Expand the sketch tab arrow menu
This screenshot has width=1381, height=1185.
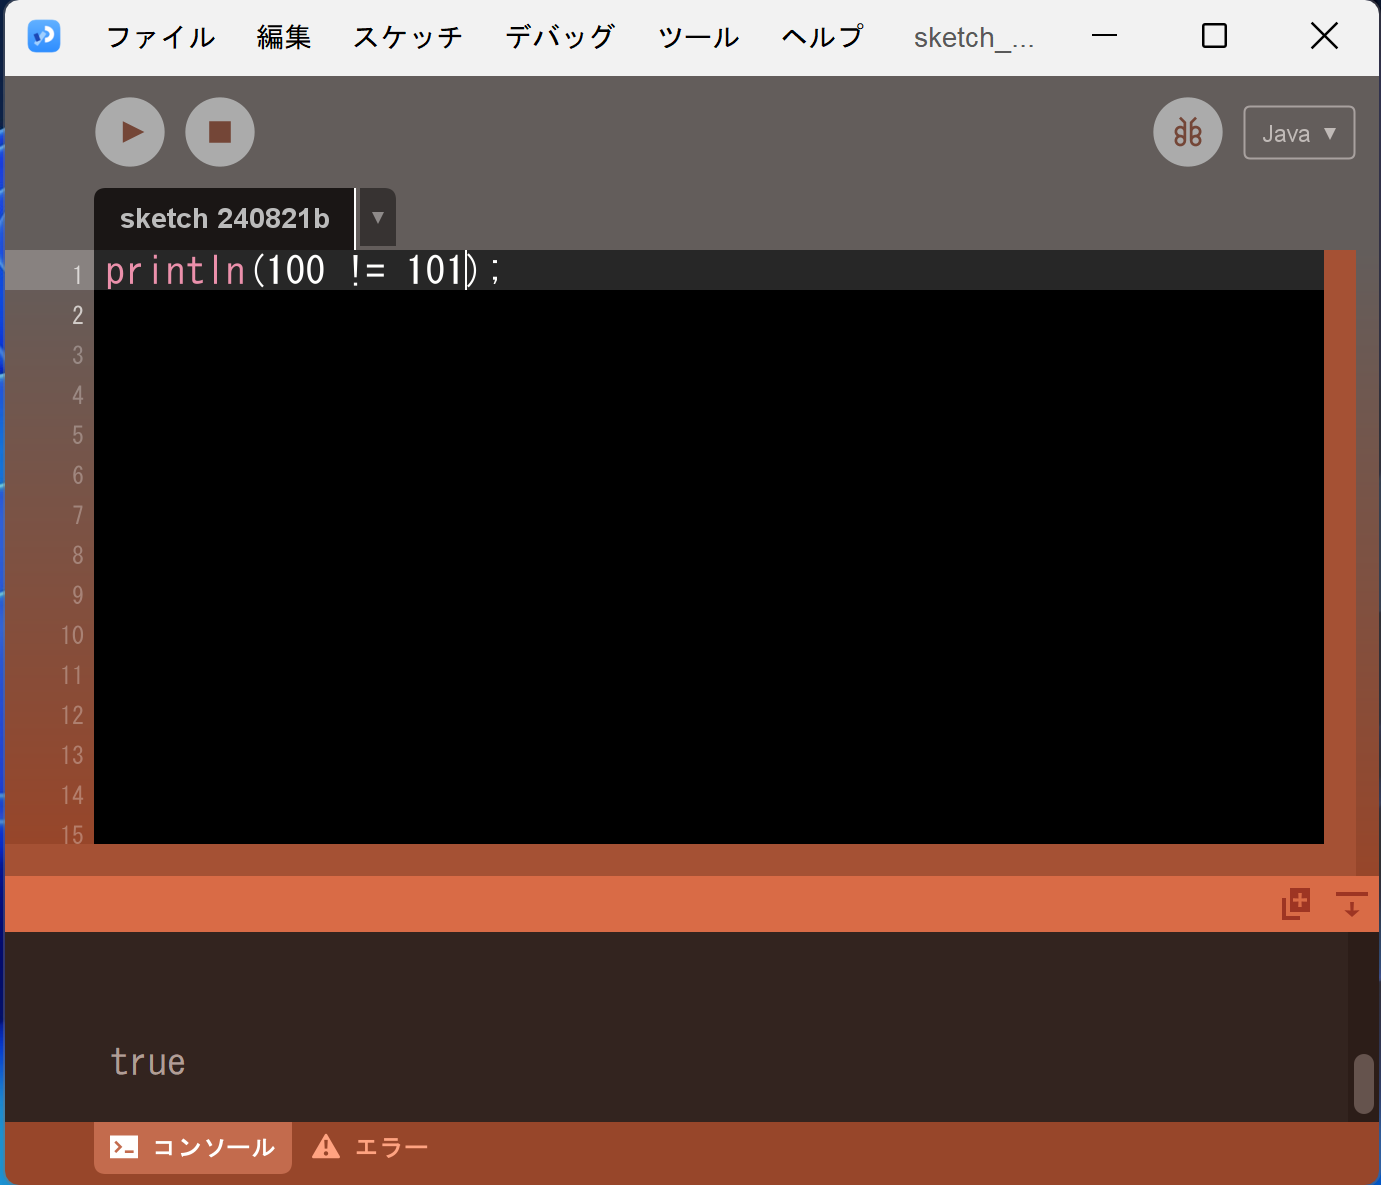point(378,218)
